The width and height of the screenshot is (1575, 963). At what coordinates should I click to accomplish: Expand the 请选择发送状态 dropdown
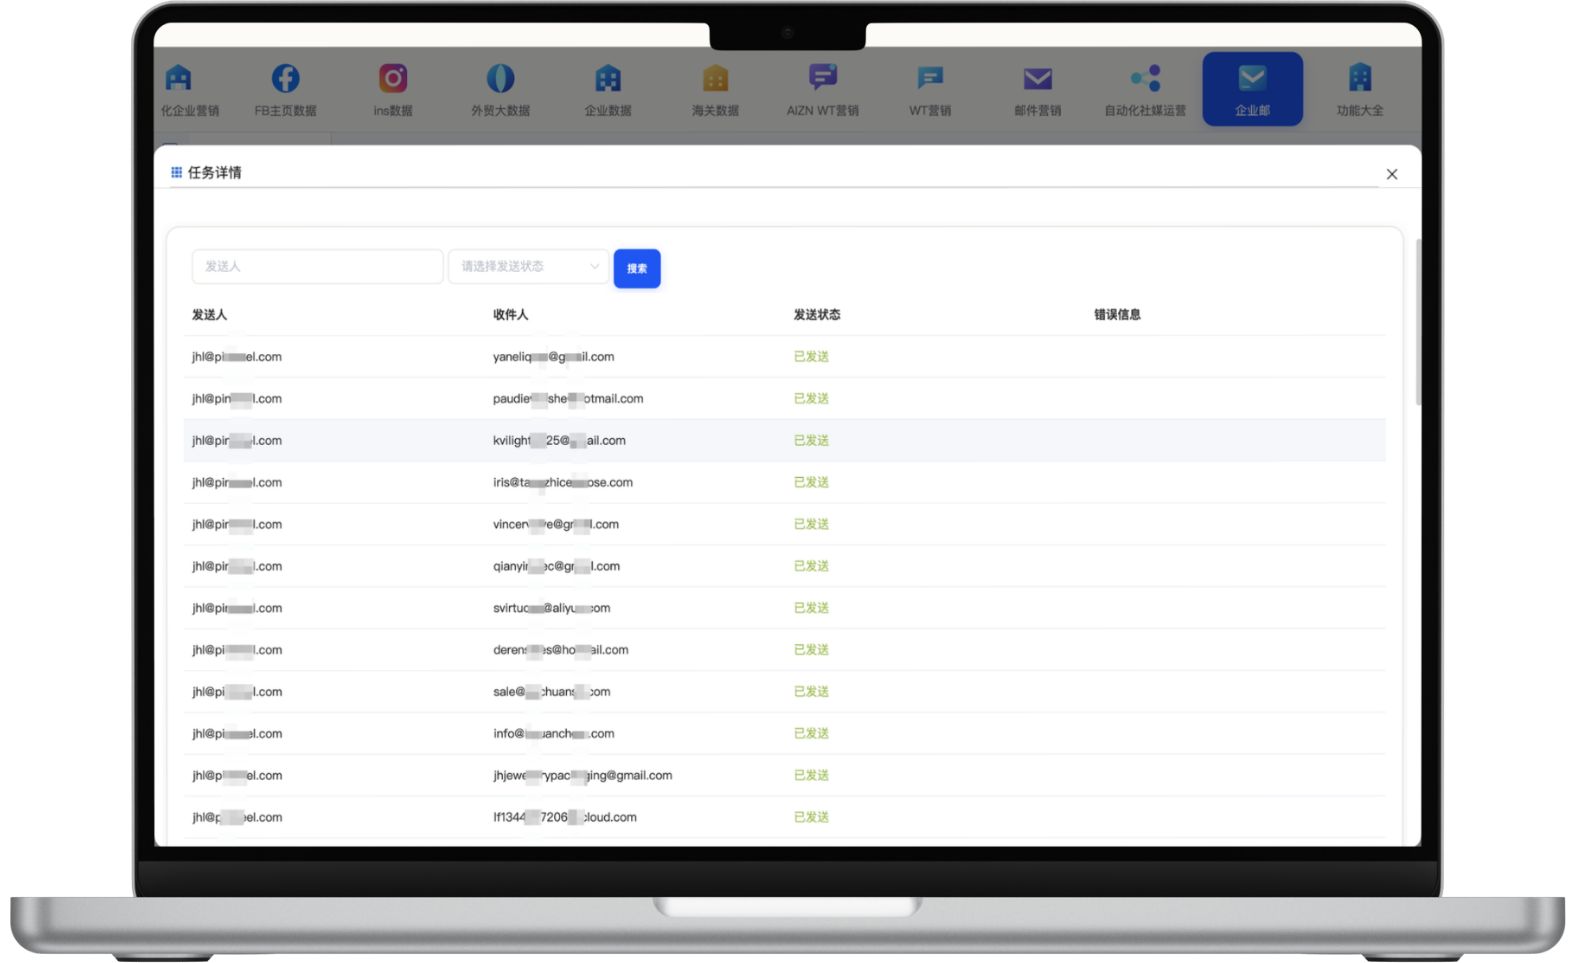[x=528, y=267]
